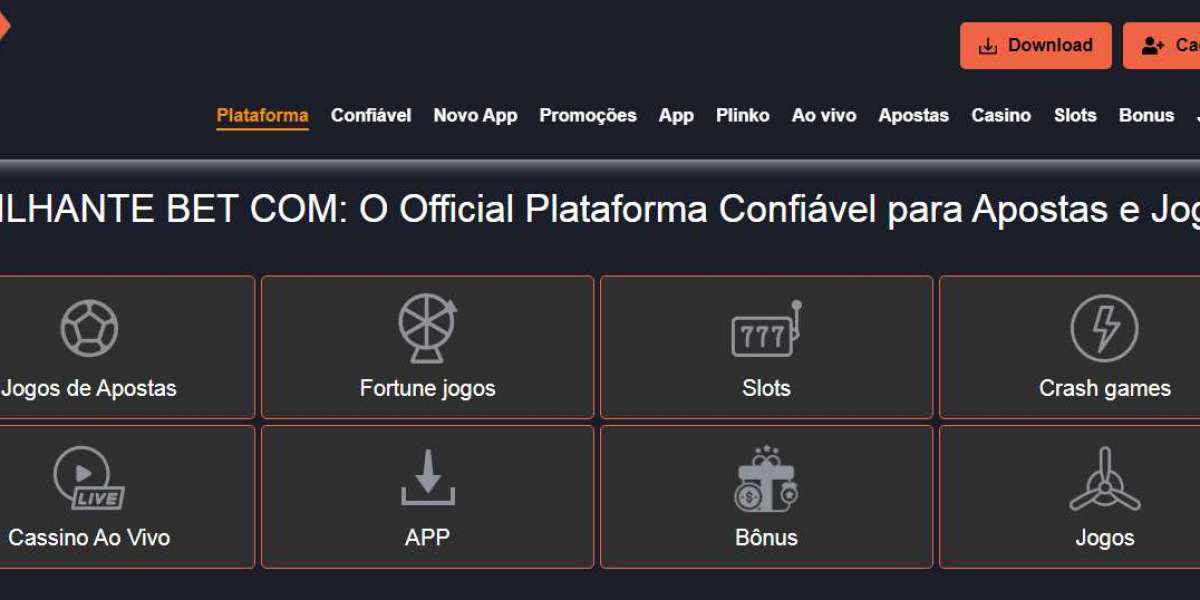This screenshot has width=1200, height=600.
Task: Open the Ao vivo menu link
Action: tap(824, 115)
